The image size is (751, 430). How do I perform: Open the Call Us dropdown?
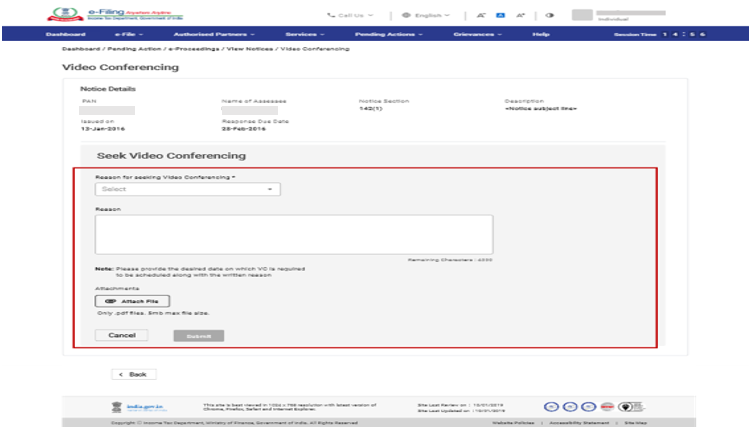[350, 16]
